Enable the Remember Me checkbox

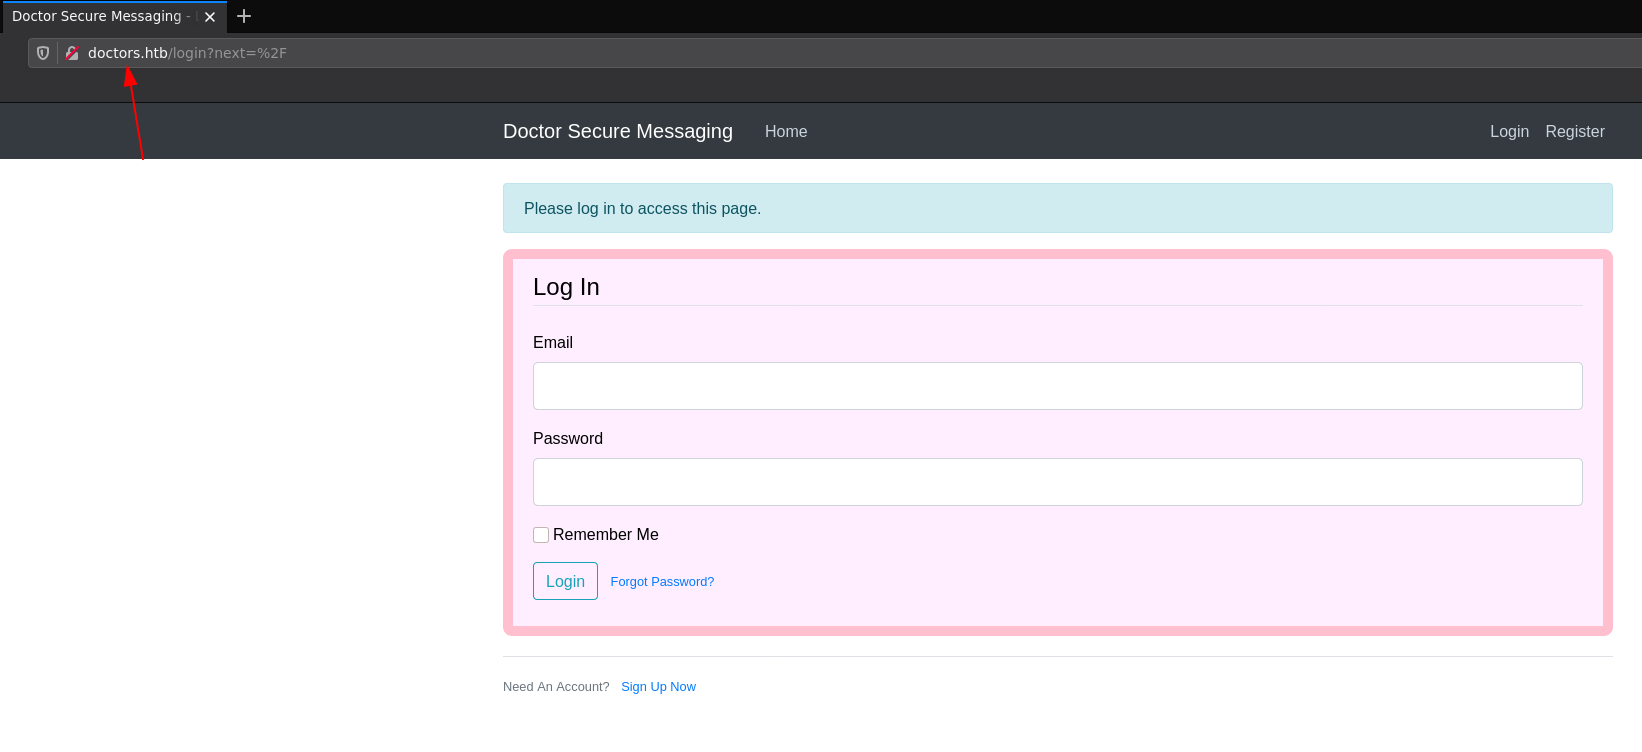click(x=541, y=535)
